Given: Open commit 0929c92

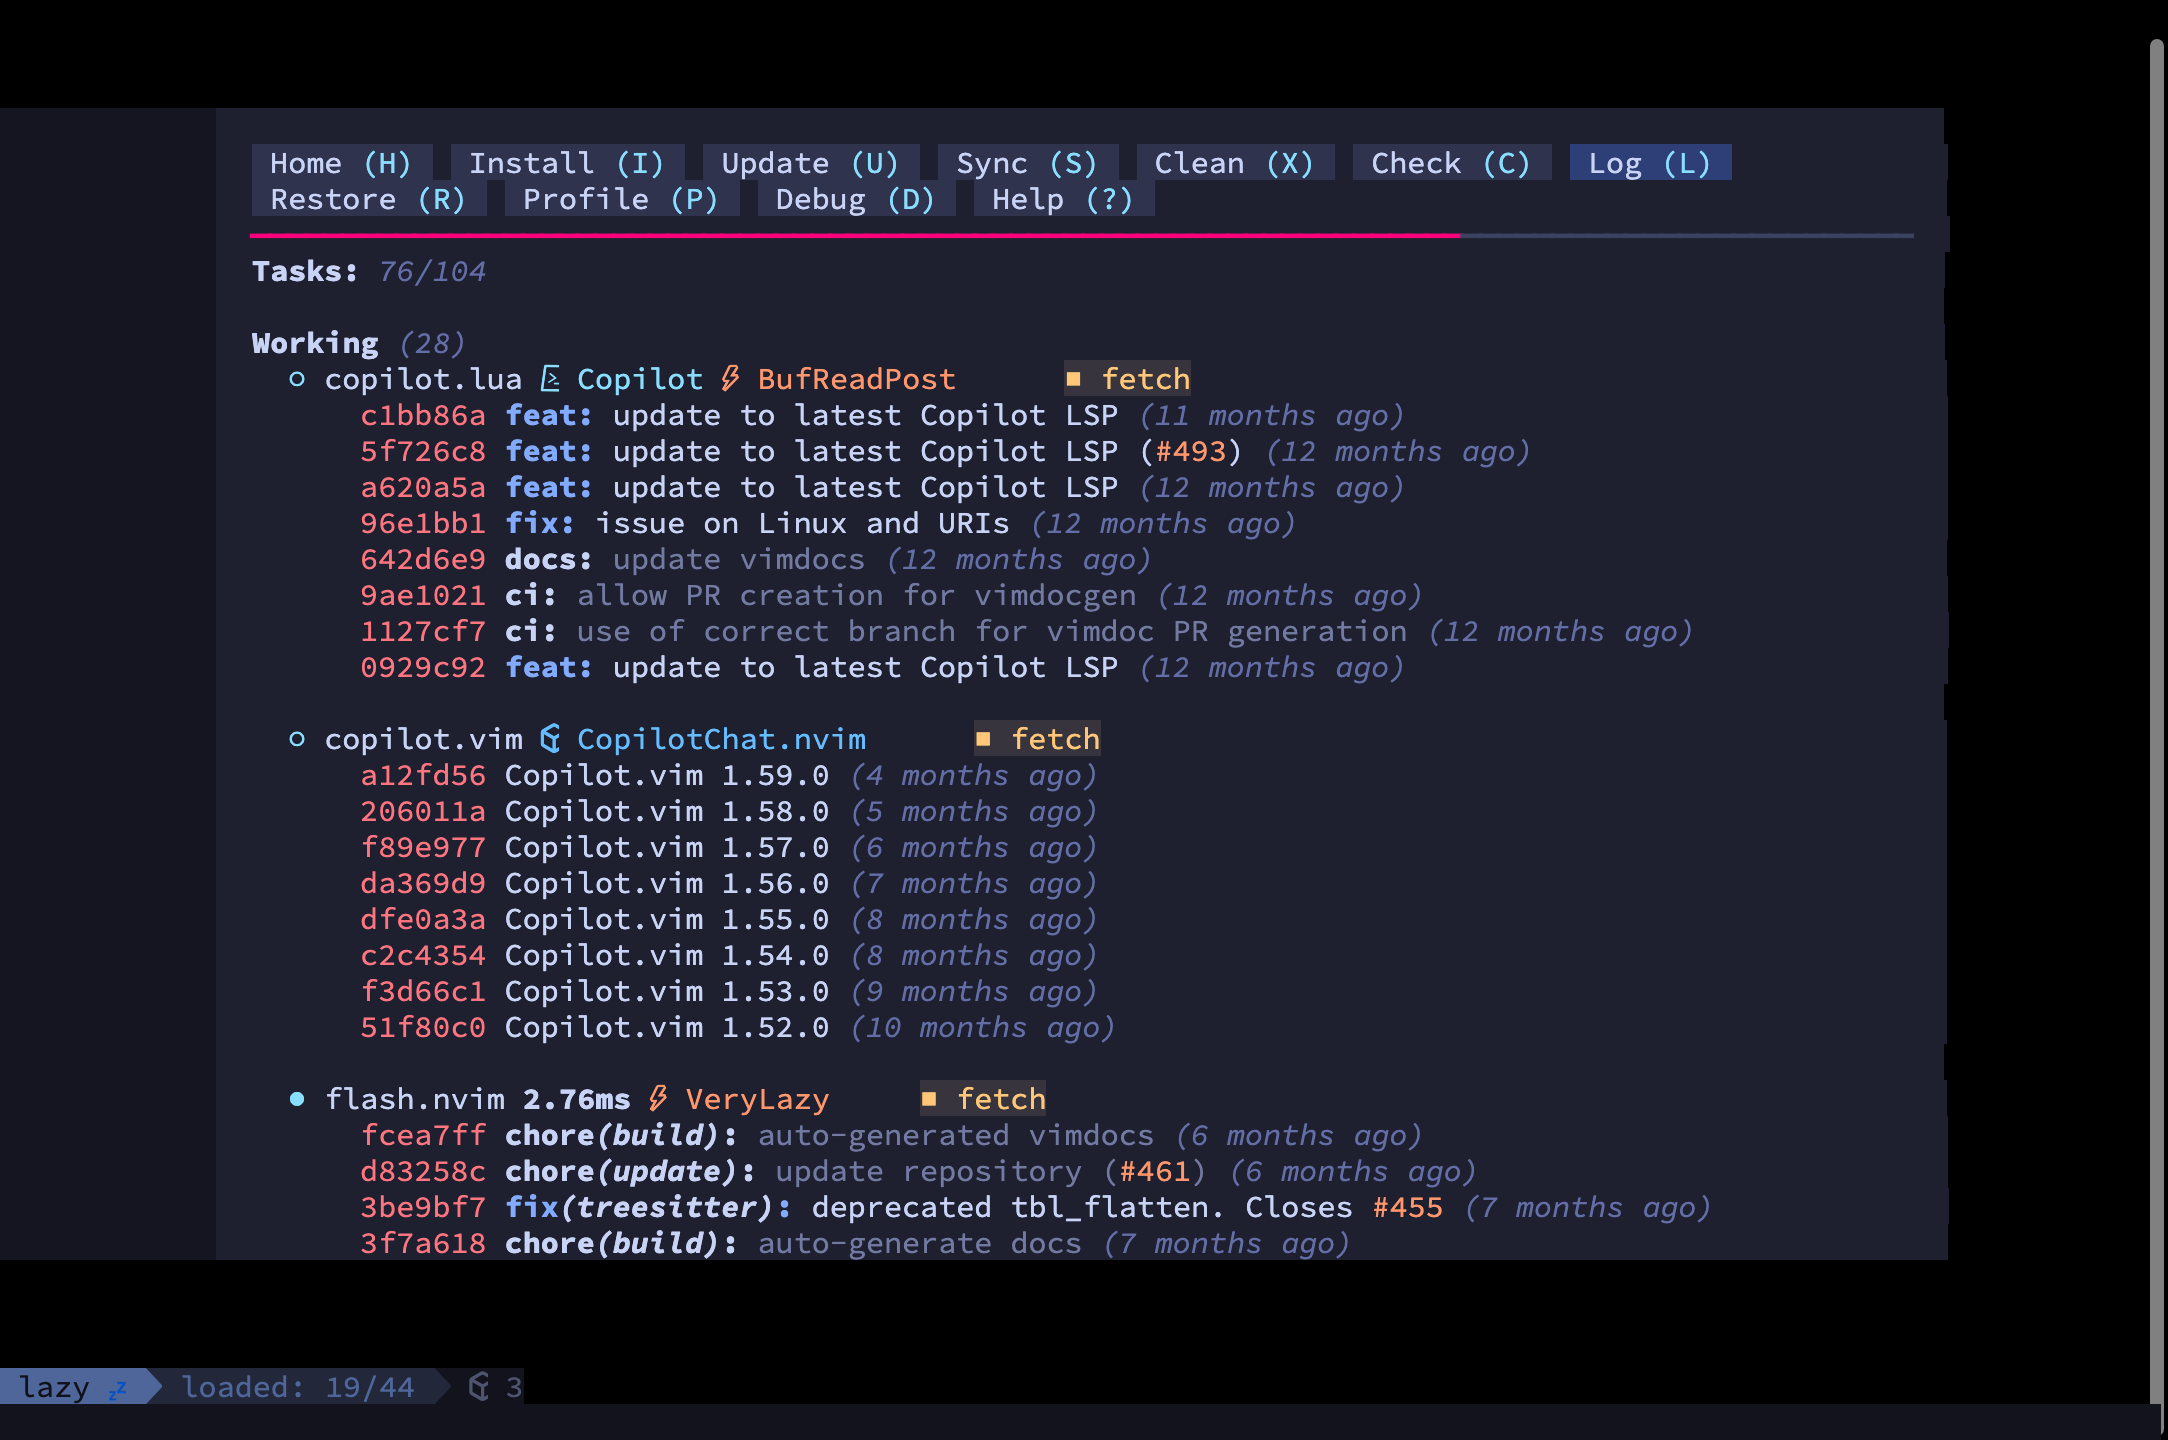Looking at the screenshot, I should click(423, 667).
